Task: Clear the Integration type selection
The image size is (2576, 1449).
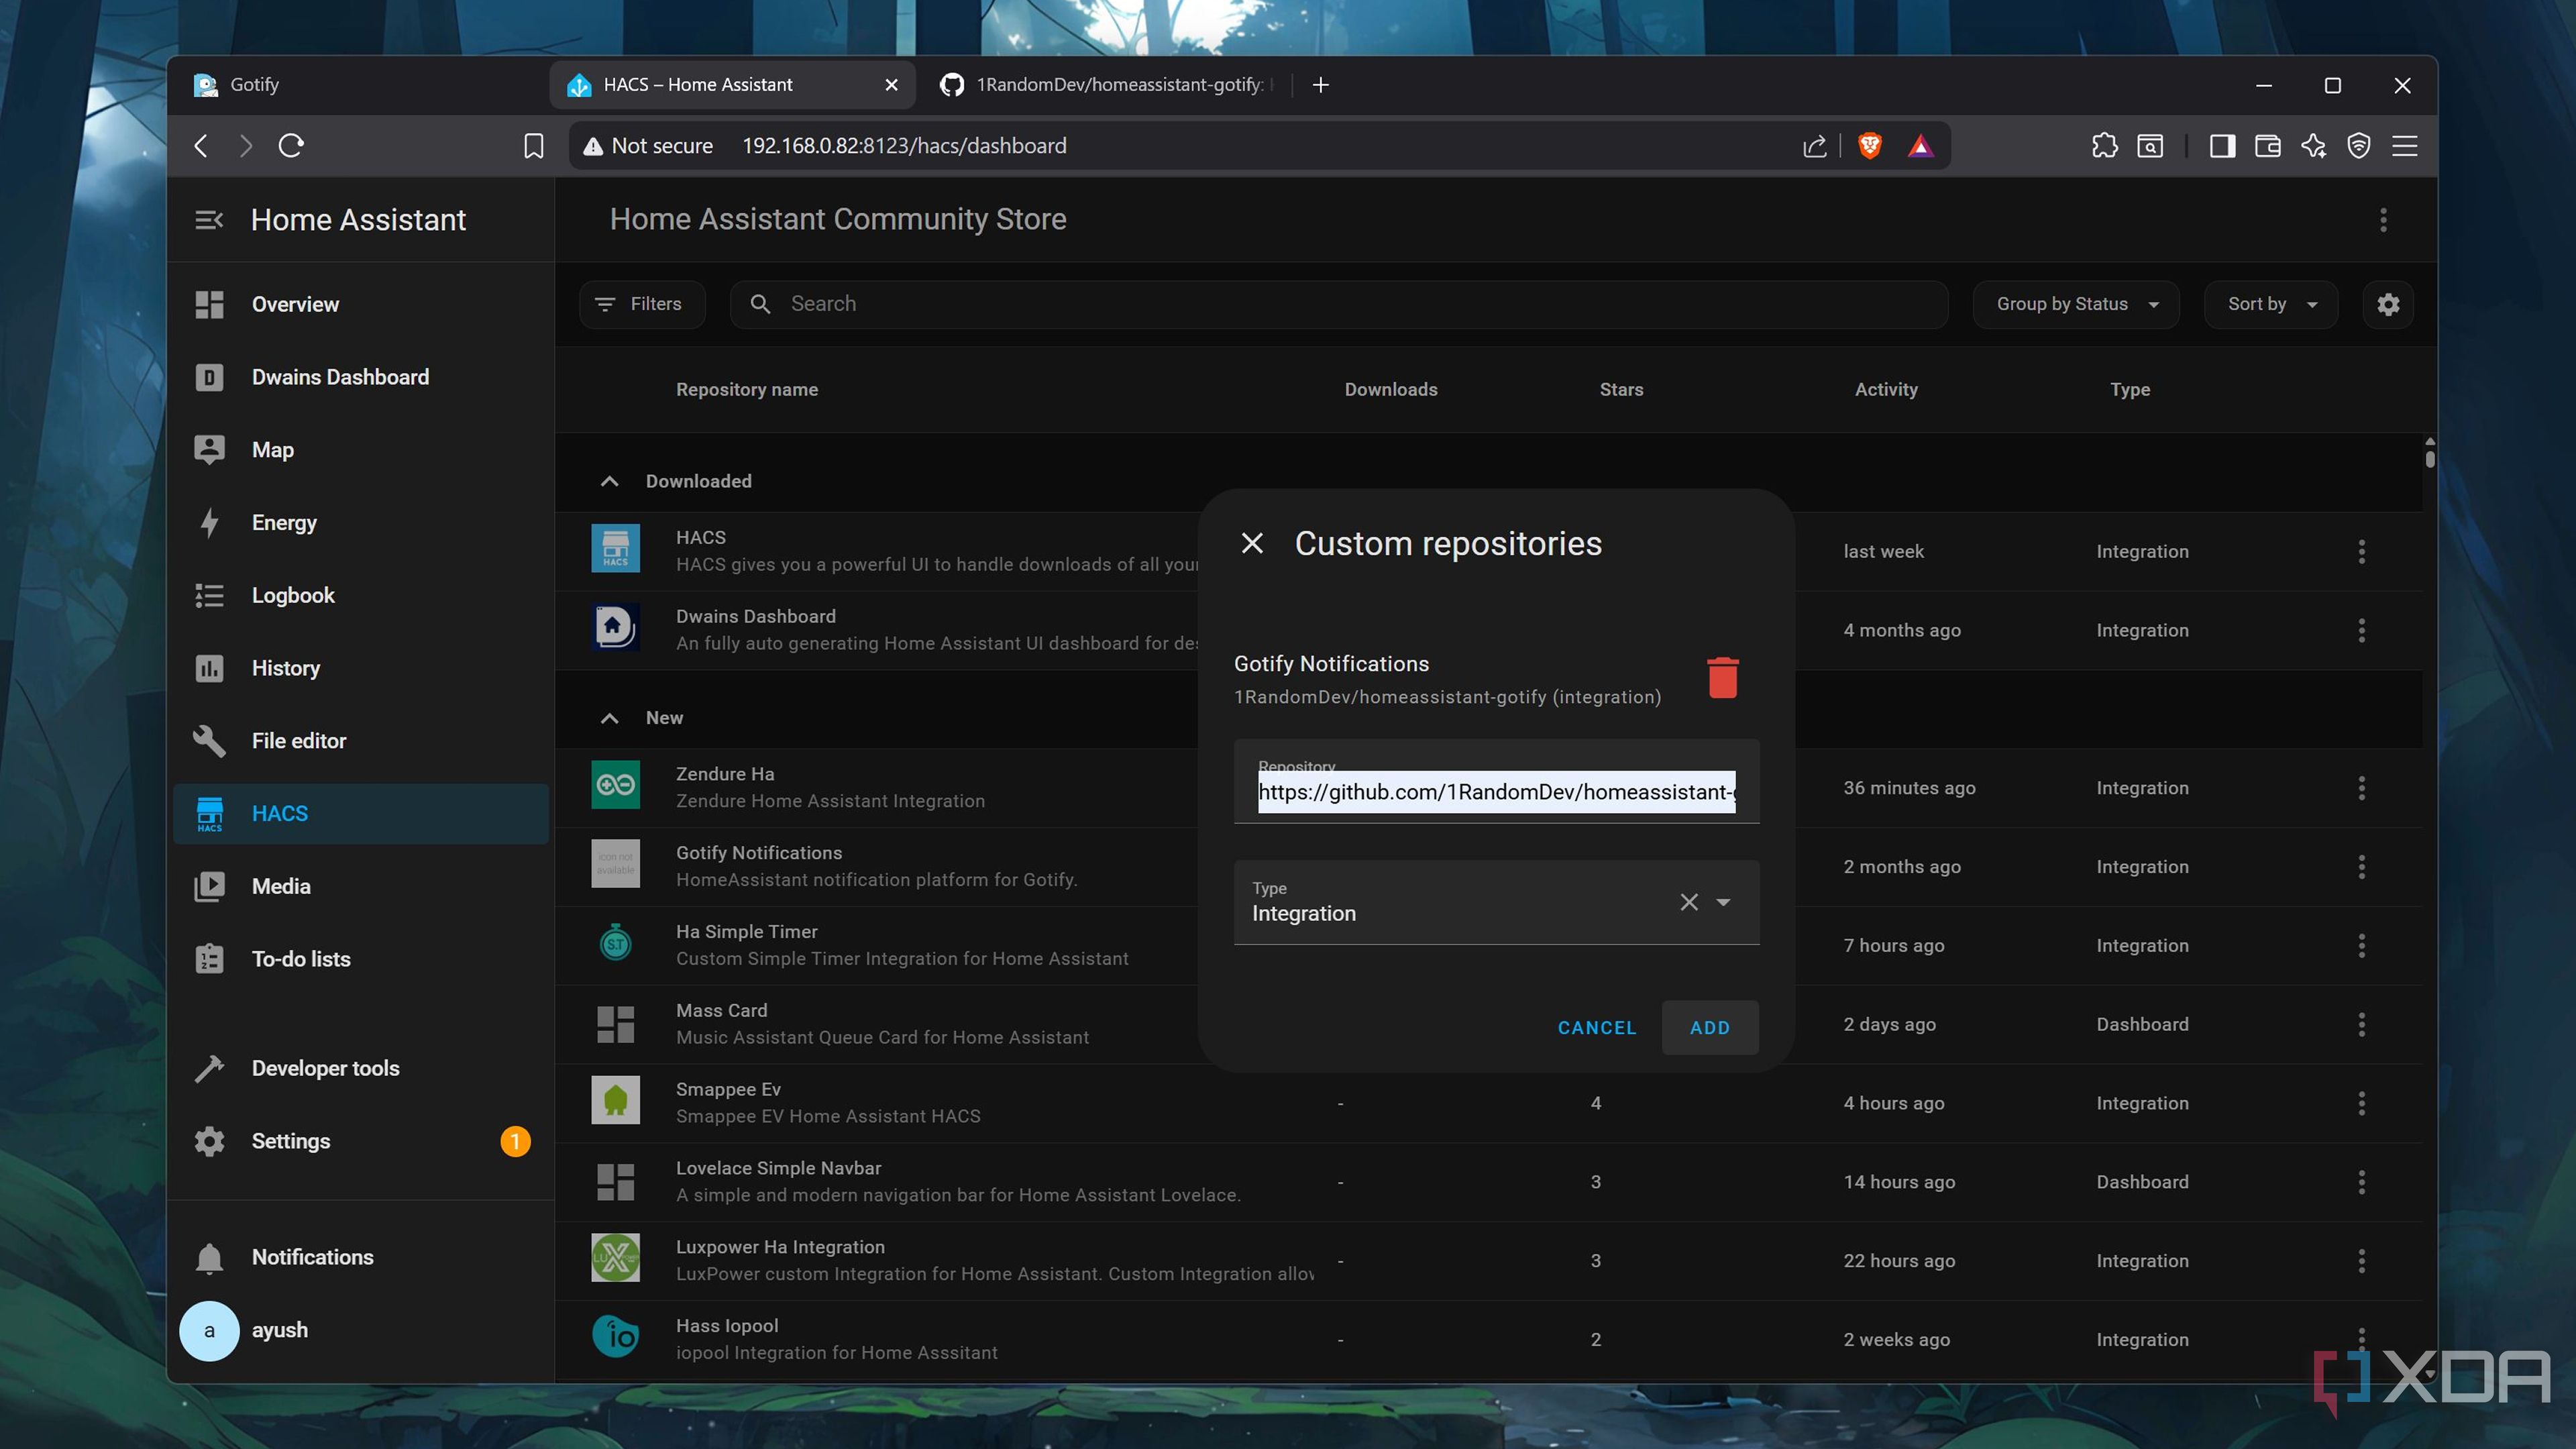Action: [x=1689, y=902]
